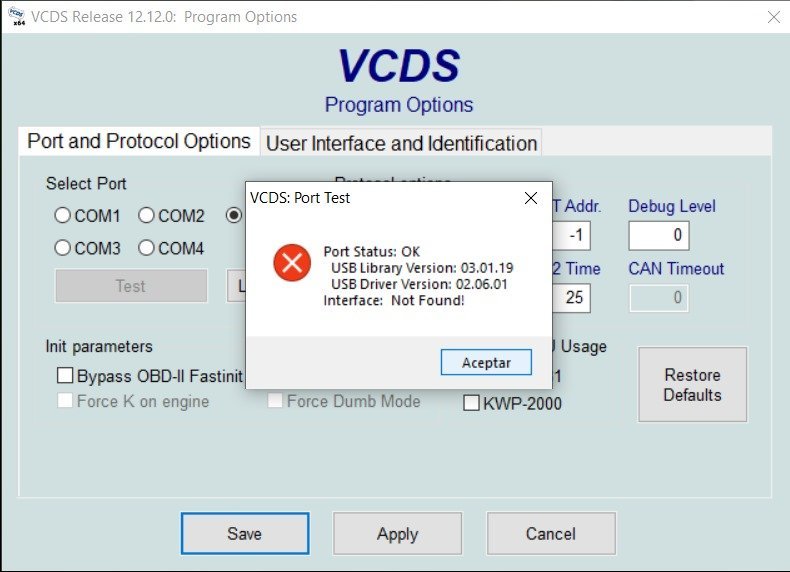Image resolution: width=790 pixels, height=572 pixels.
Task: Click the selected port radio button beside COM2
Action: click(x=234, y=216)
